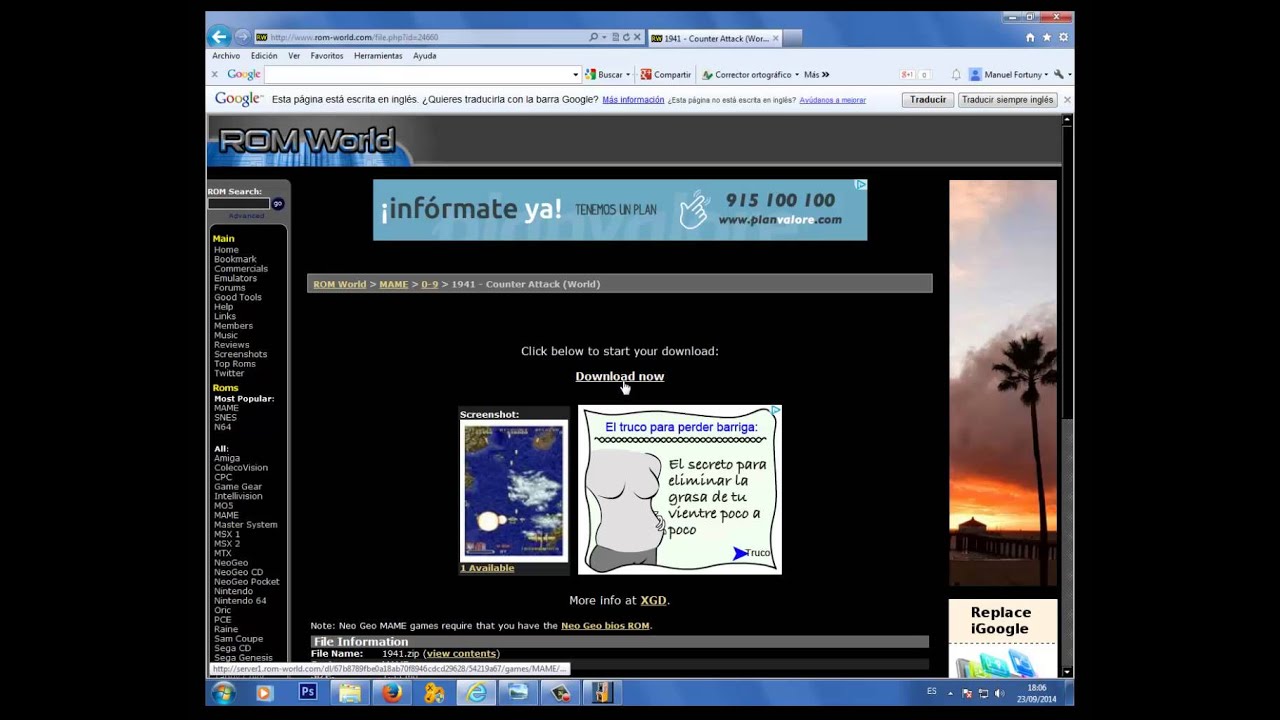Click Nintendo 64 in the sidebar
The width and height of the screenshot is (1280, 720).
tap(240, 601)
